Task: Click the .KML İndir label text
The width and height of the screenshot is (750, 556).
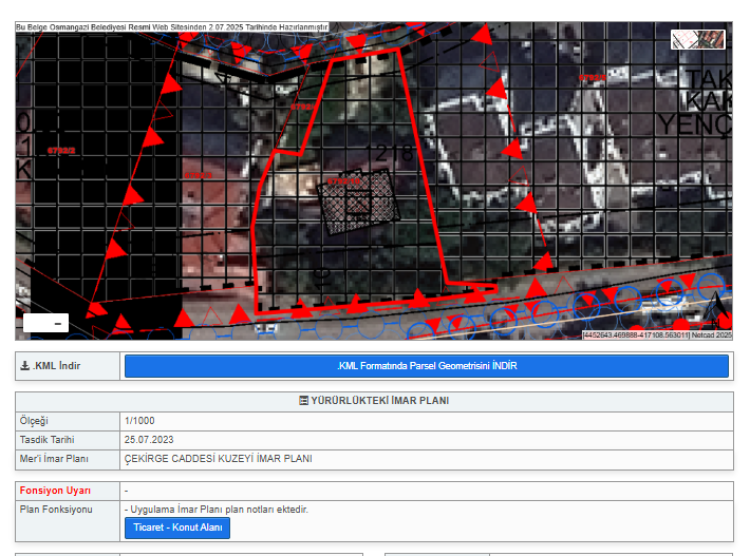Action: [x=56, y=366]
